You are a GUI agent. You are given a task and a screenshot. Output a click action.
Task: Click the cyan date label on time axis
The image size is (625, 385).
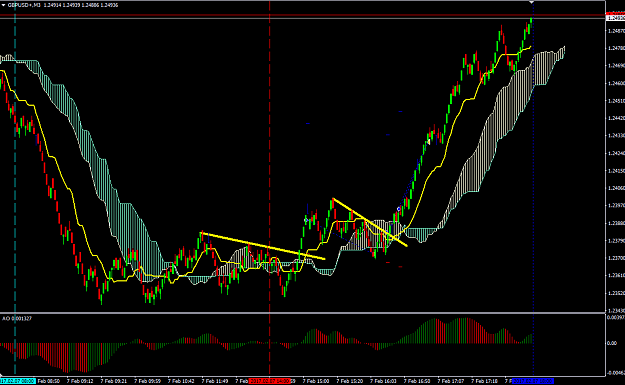pos(18,381)
